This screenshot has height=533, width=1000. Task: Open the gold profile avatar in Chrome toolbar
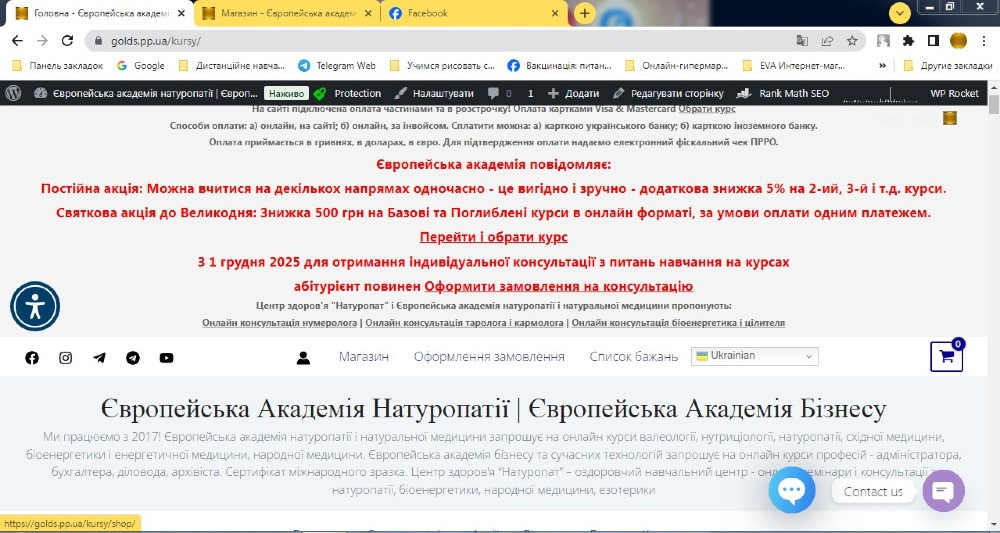click(x=958, y=41)
